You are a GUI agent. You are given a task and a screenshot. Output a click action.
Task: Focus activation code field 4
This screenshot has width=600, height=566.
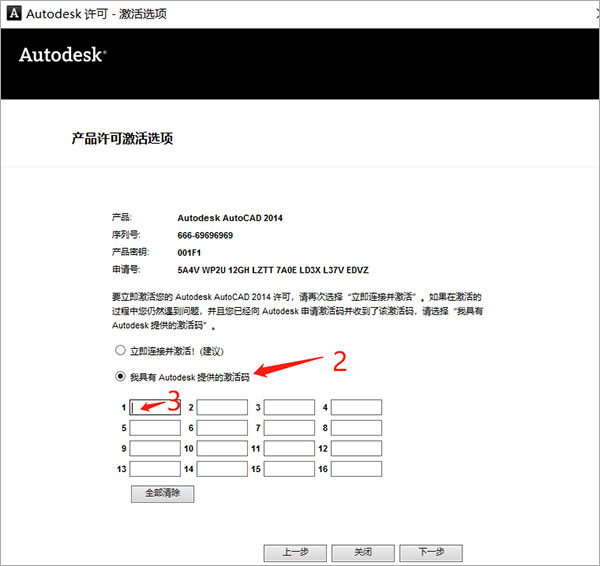[356, 407]
